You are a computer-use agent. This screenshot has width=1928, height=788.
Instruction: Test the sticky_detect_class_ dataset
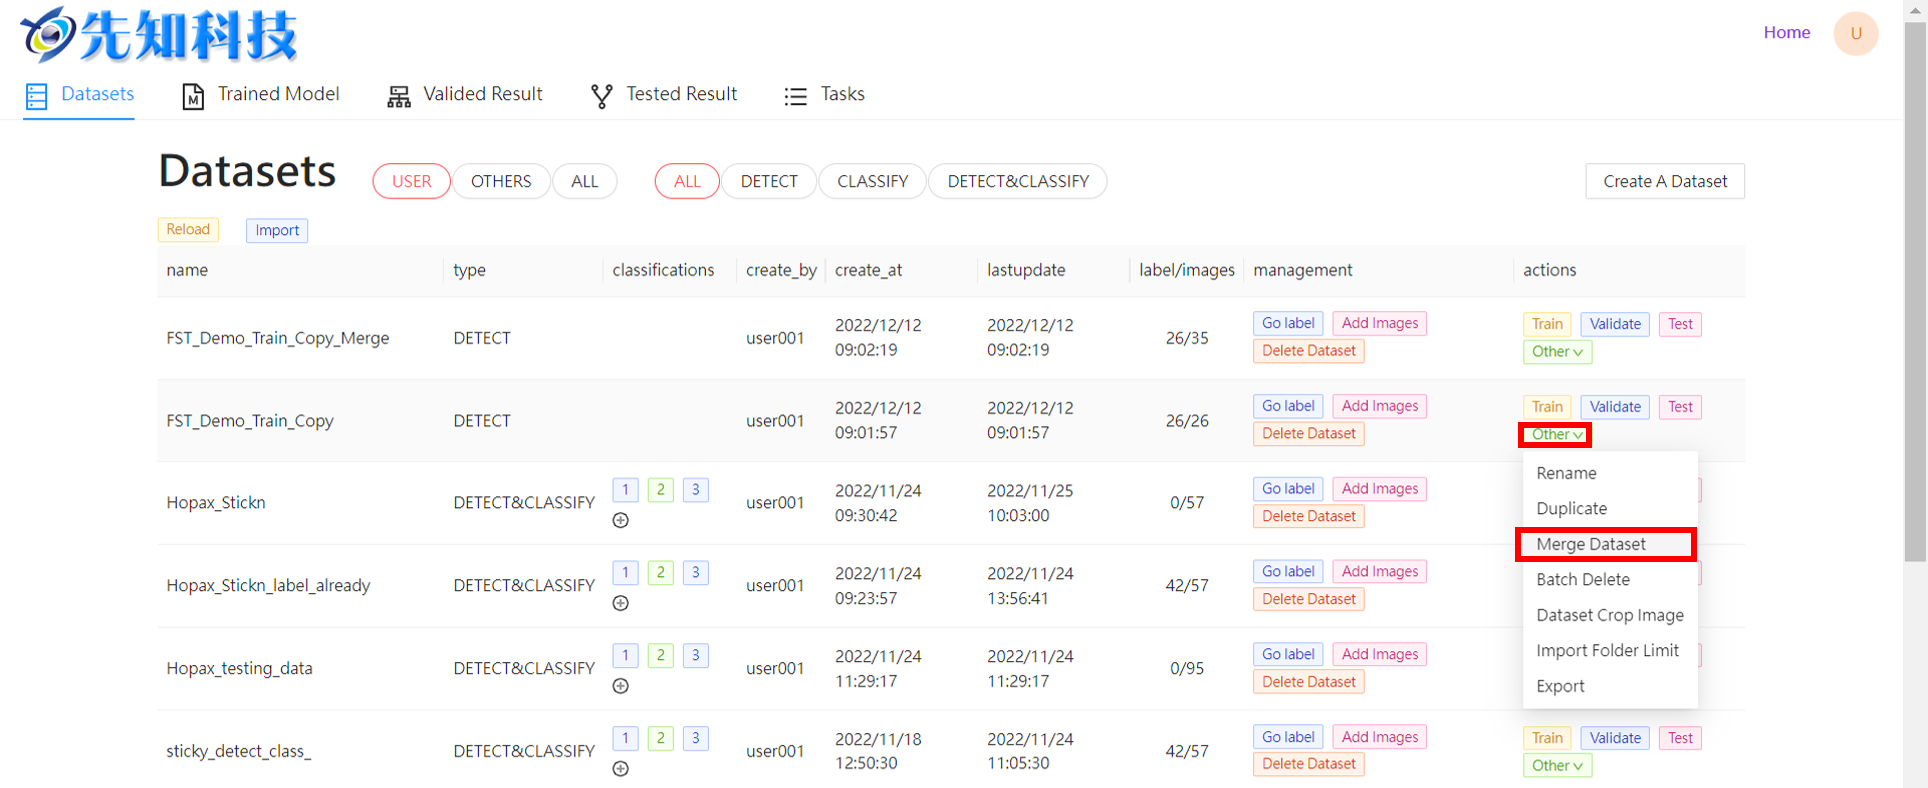pos(1680,738)
